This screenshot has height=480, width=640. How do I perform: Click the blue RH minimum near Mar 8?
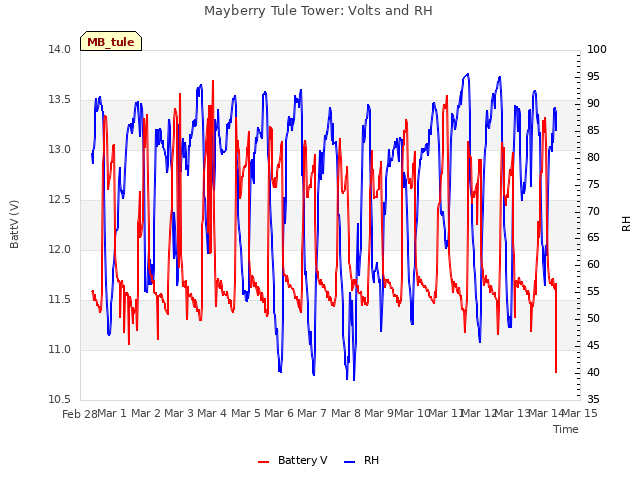point(353,380)
